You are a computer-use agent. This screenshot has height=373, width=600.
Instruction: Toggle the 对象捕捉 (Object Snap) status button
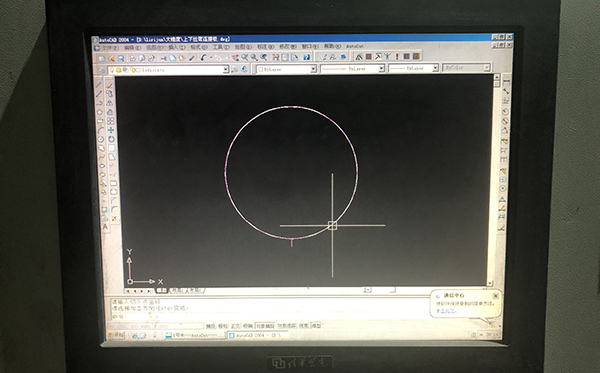[x=265, y=326]
